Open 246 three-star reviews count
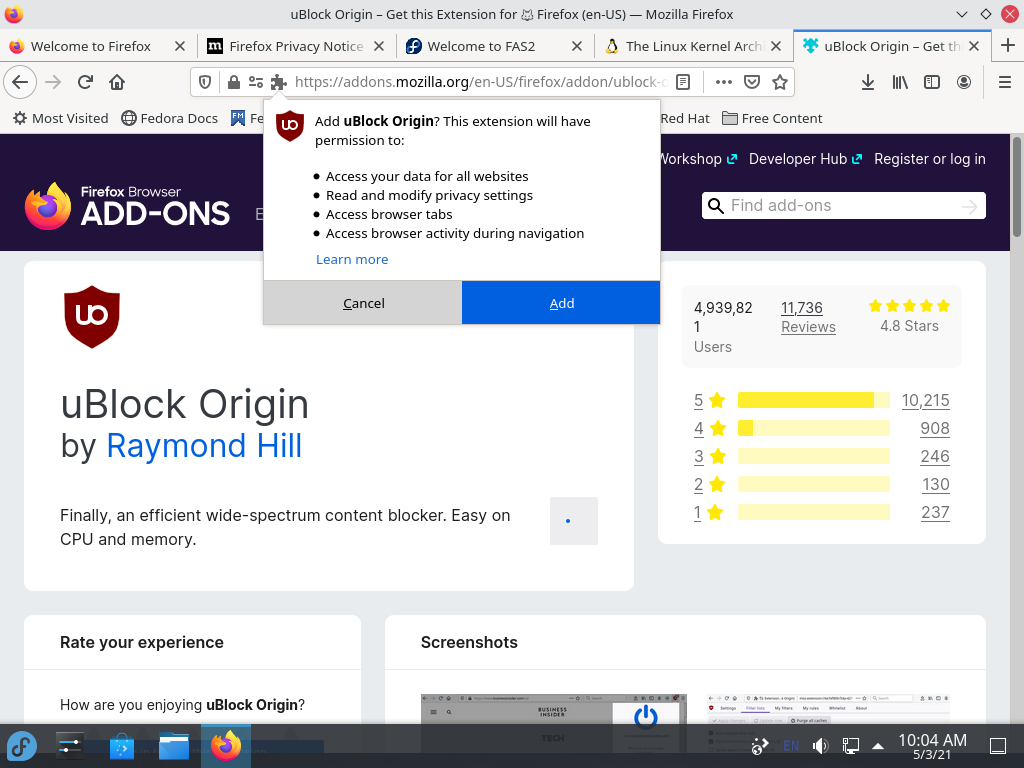This screenshot has width=1024, height=768. [935, 456]
